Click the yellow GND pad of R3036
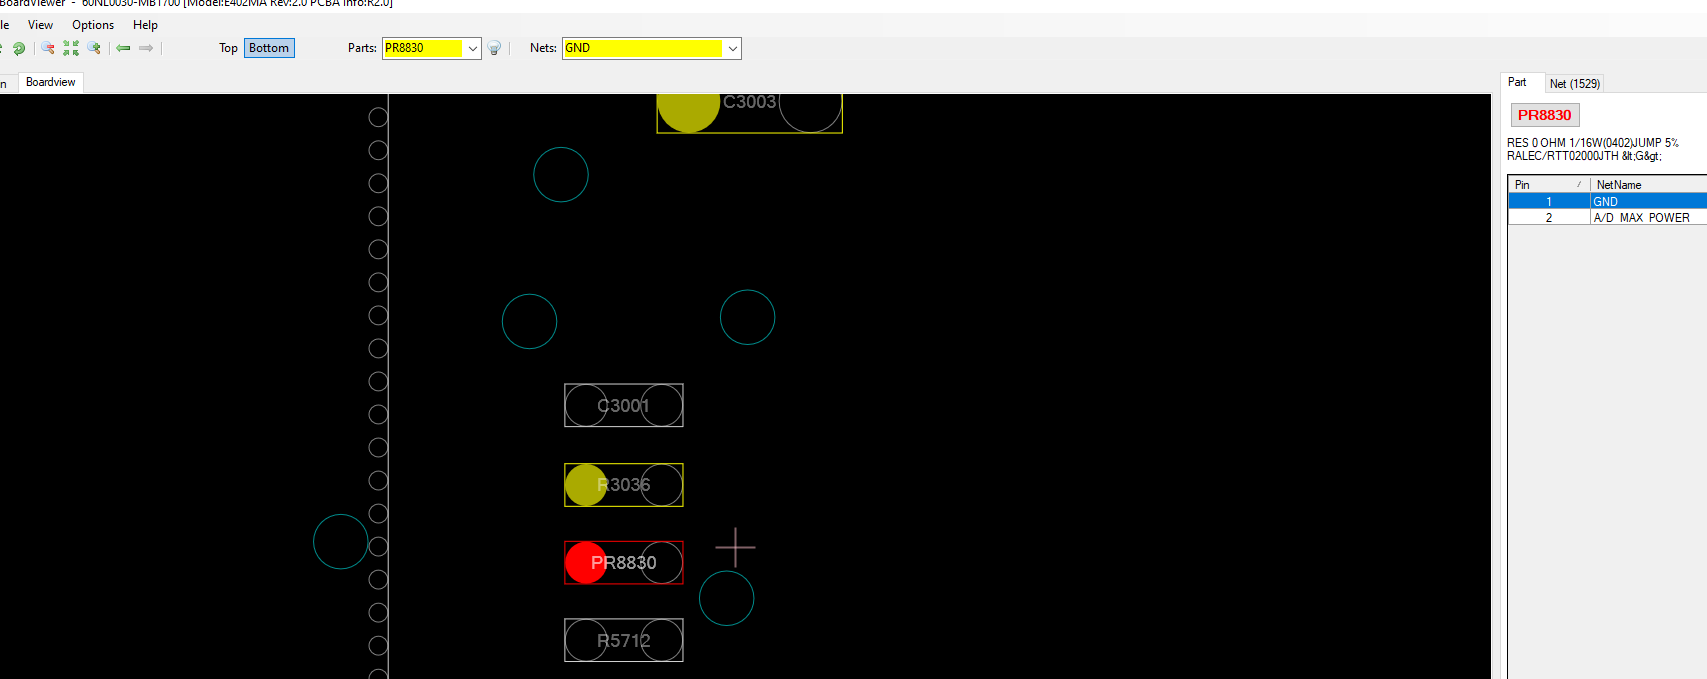This screenshot has height=679, width=1707. tap(586, 485)
